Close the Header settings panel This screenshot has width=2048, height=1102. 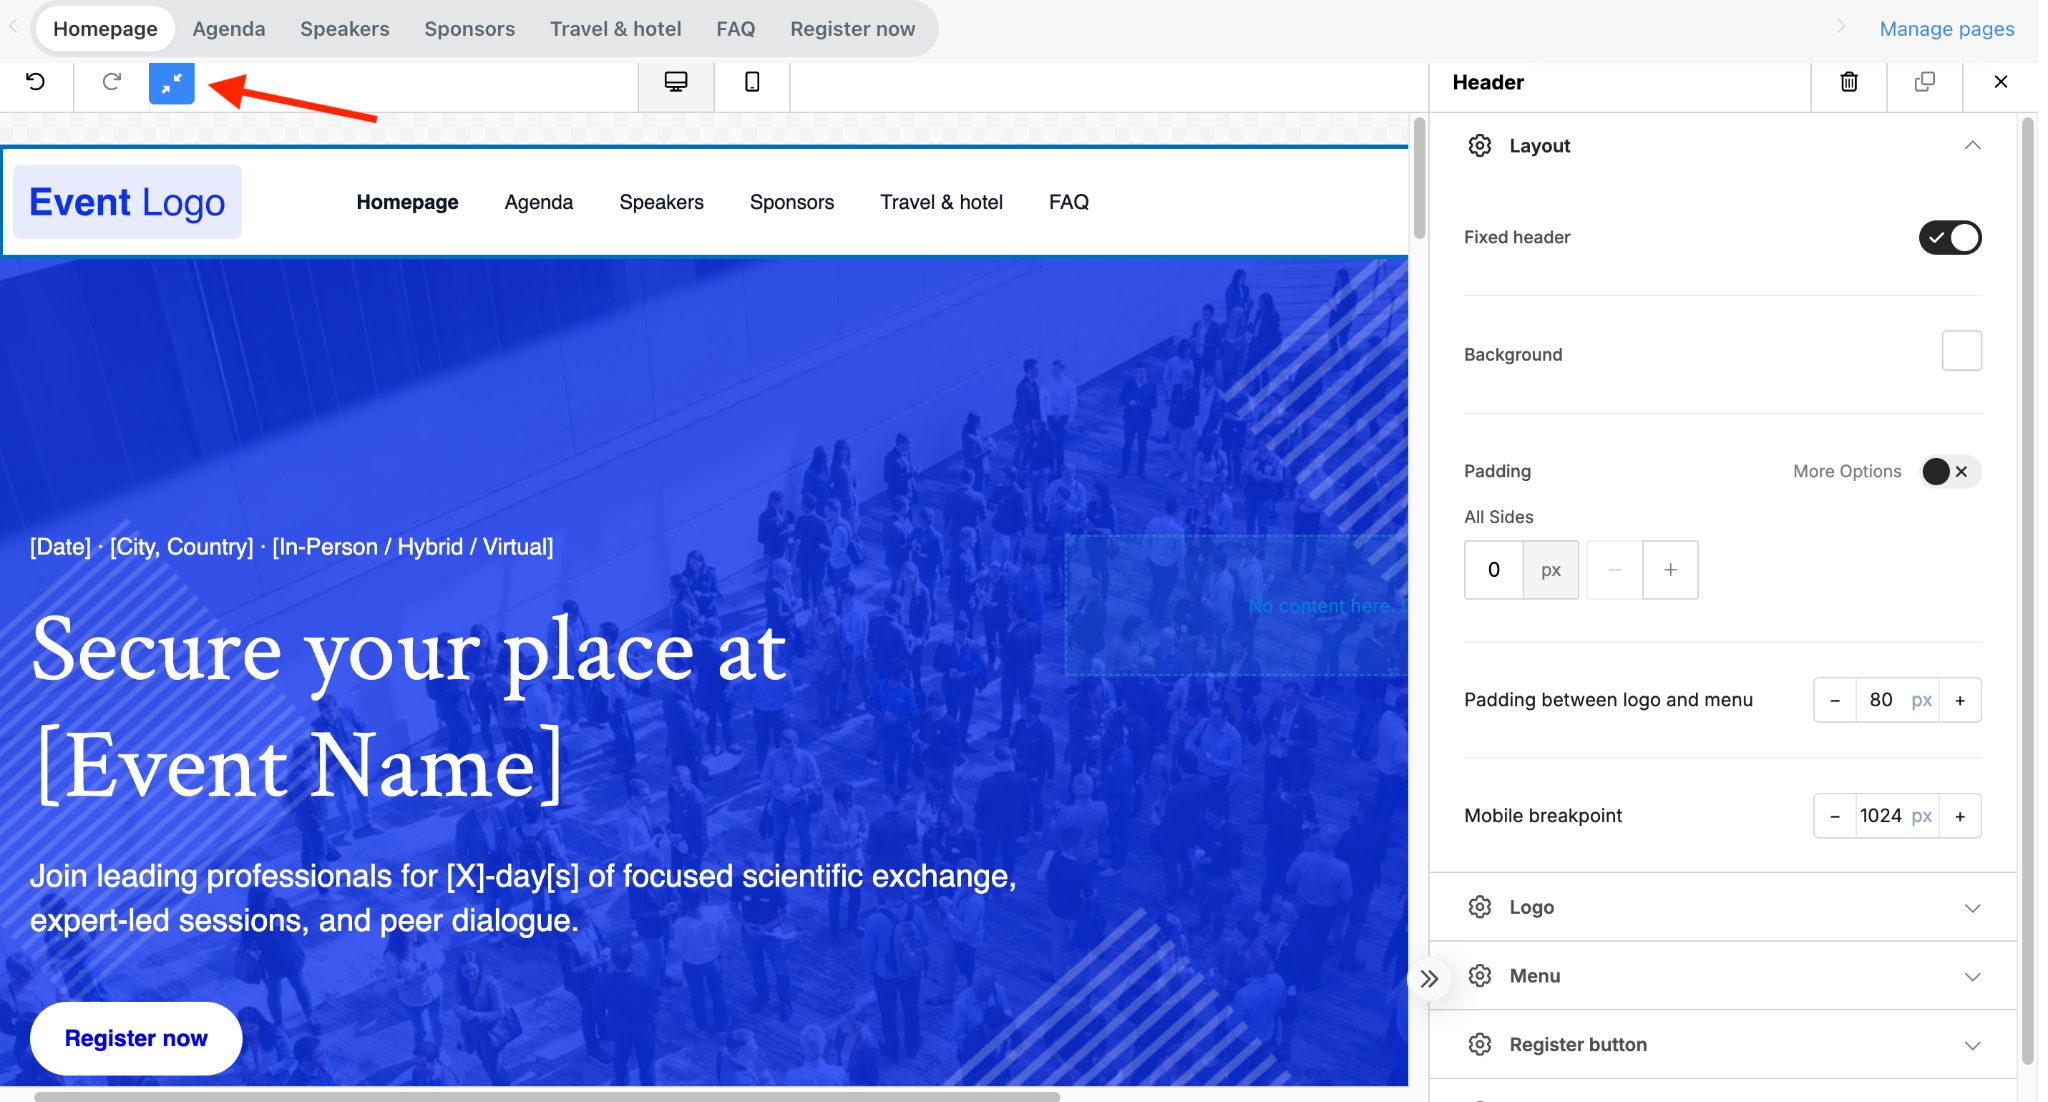pos(2001,82)
